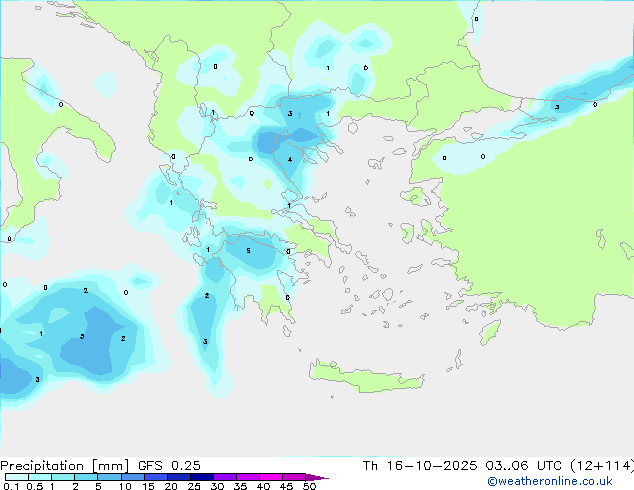Viewport: 634px width, 490px height.
Task: Click the '20' legend scale label
Action: tap(171, 486)
